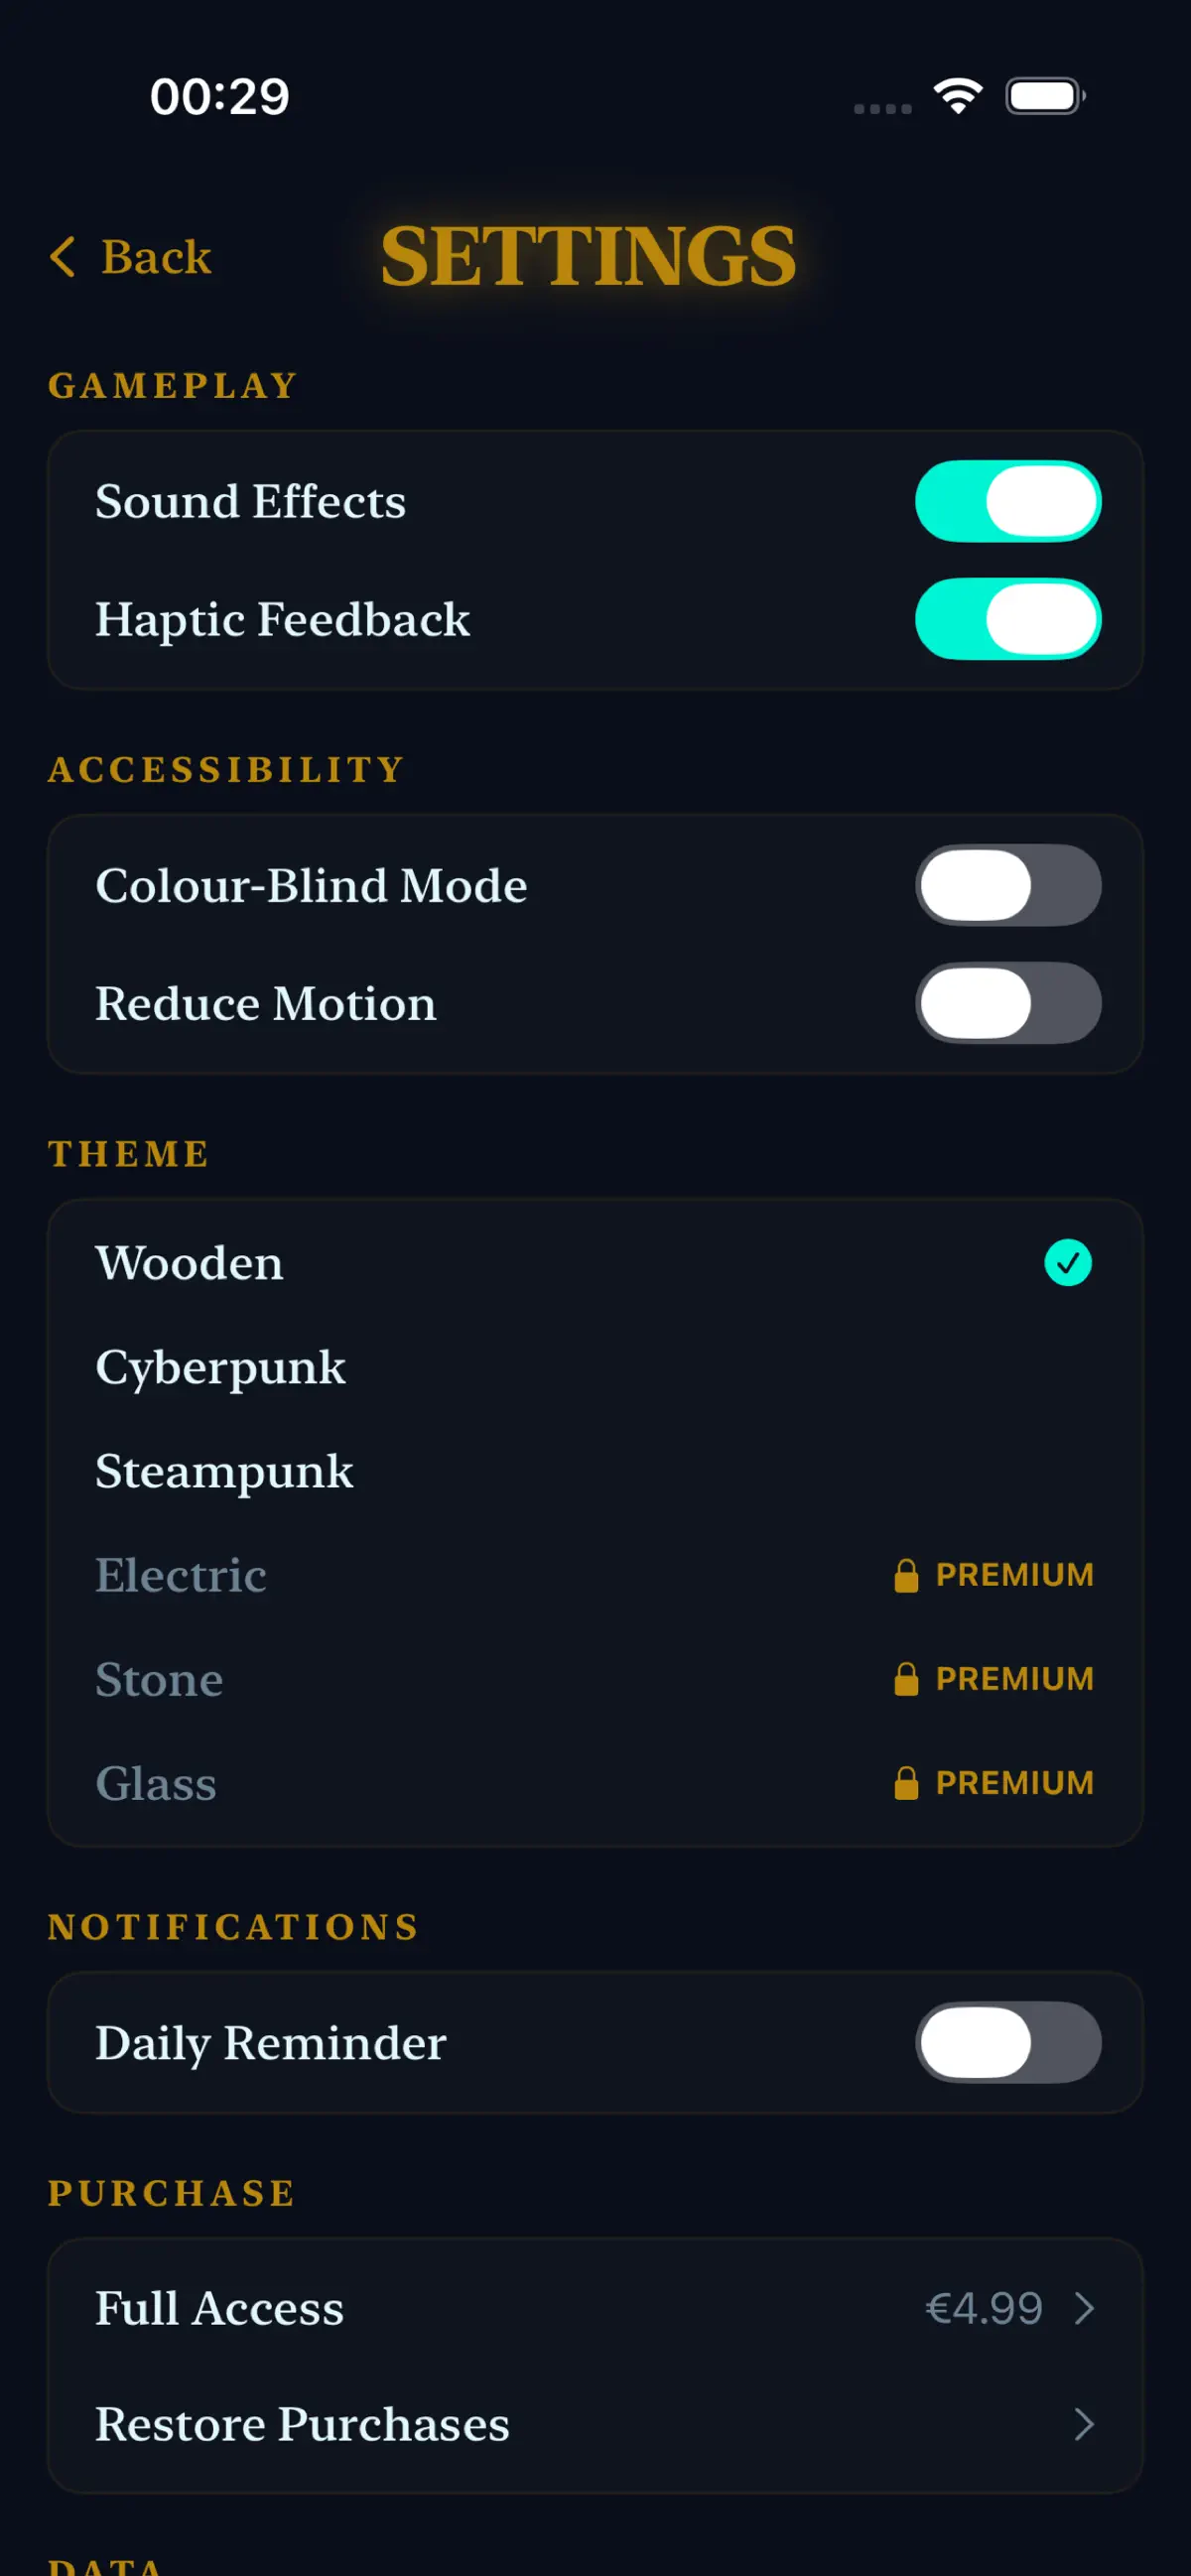Screen dimensions: 1191x2576
Task: Open Restore Purchases via its chevron
Action: tap(1084, 2424)
